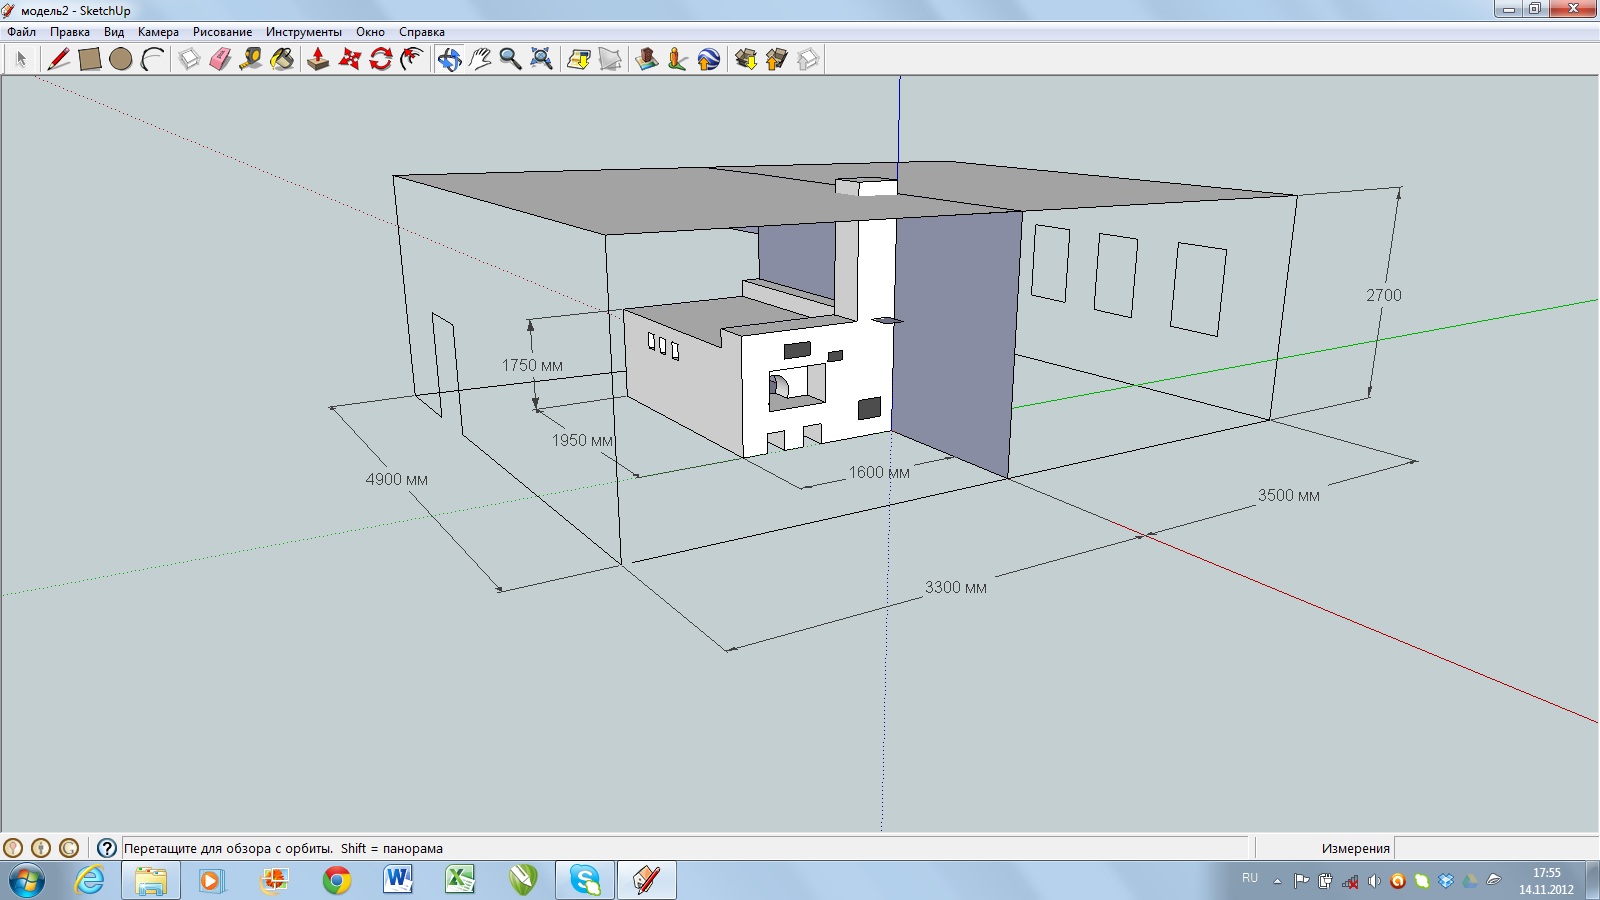Screen dimensions: 1600x900
Task: Select the Paint Bucket tool
Action: (x=282, y=59)
